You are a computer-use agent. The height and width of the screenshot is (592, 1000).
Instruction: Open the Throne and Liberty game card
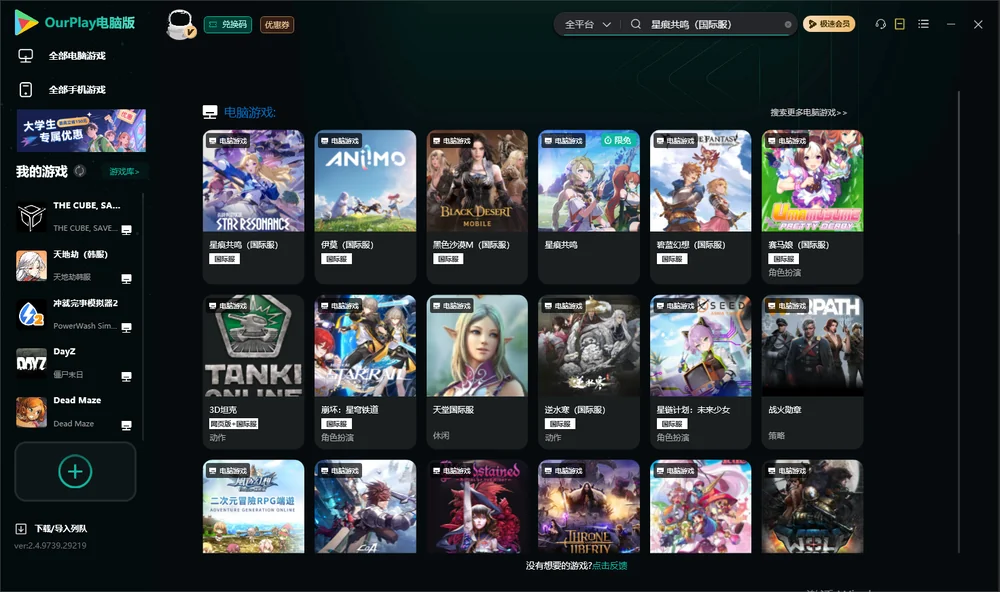[589, 507]
